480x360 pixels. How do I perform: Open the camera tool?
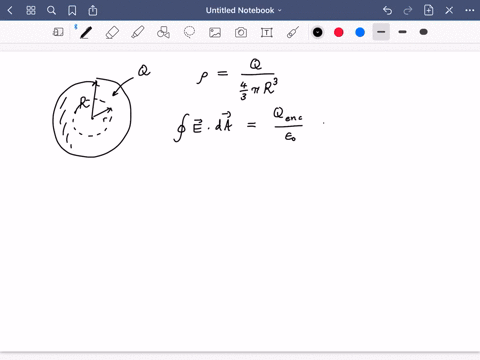[241, 32]
